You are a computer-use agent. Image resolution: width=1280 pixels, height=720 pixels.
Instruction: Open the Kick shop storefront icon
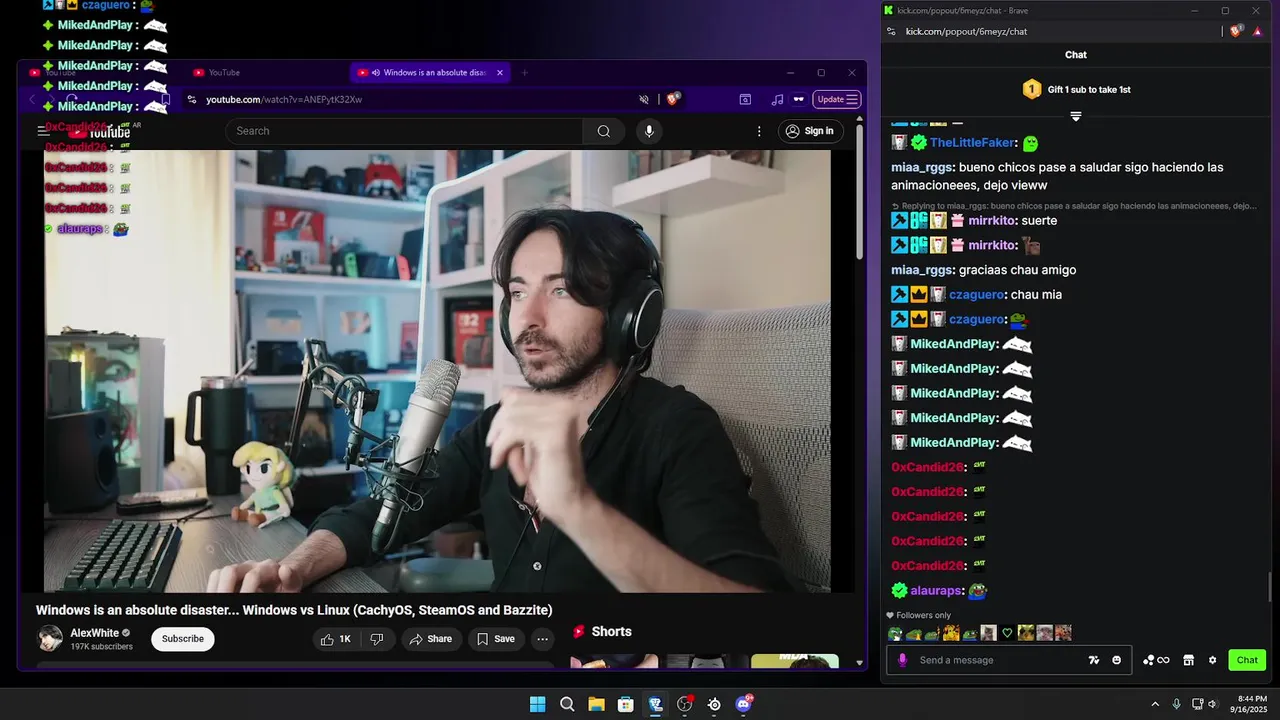pos(1188,660)
